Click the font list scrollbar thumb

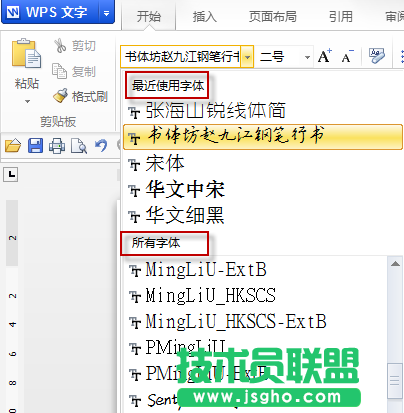pyautogui.click(x=395, y=381)
